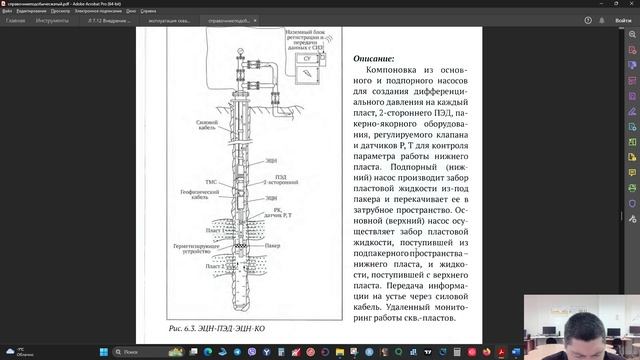Open the Справка menu
Screen dimensions: 640x360
click(148, 11)
